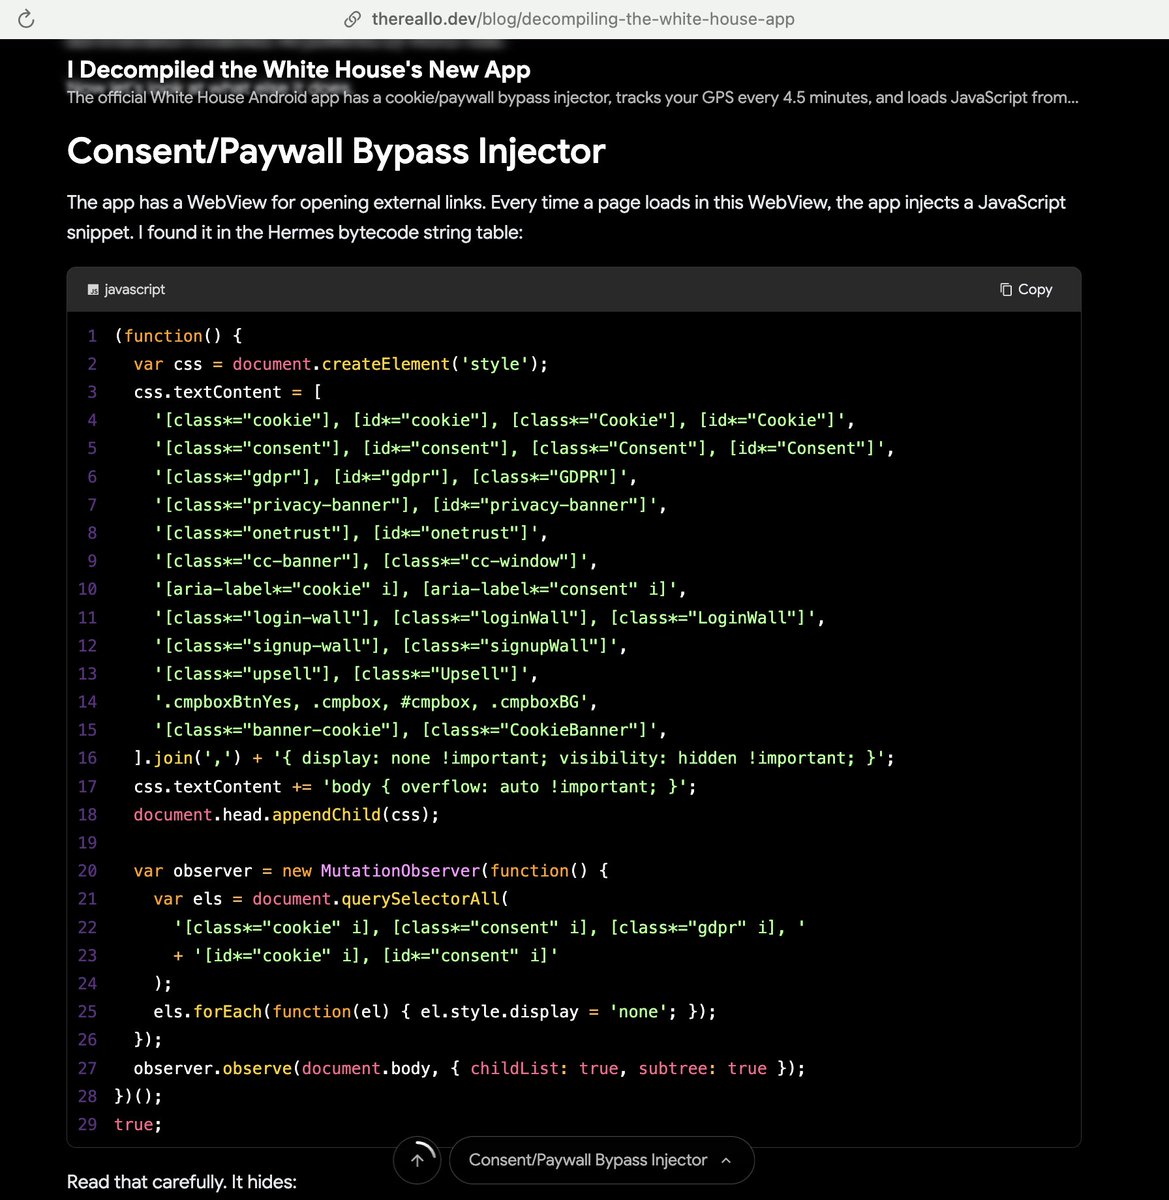The height and width of the screenshot is (1200, 1169).
Task: Click the javascript language icon in code header
Action: click(94, 290)
